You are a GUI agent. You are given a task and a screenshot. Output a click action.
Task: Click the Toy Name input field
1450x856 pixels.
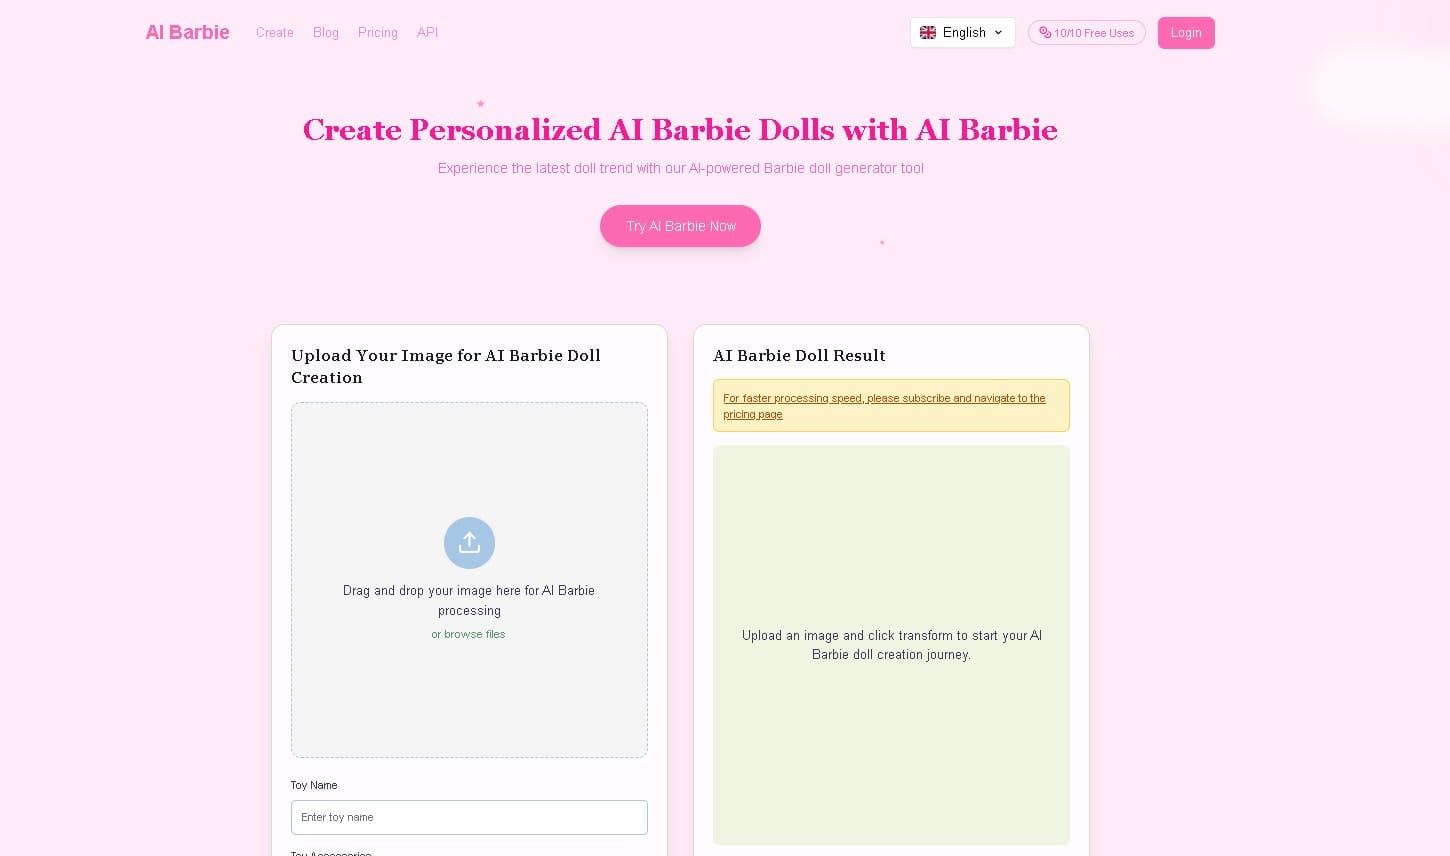[x=469, y=817]
